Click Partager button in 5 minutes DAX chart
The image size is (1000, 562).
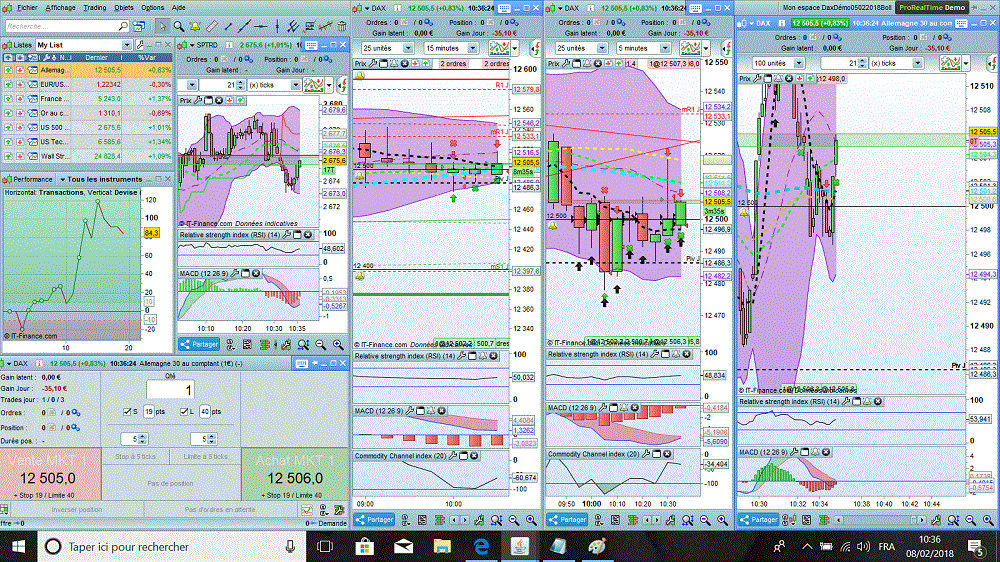click(x=568, y=520)
